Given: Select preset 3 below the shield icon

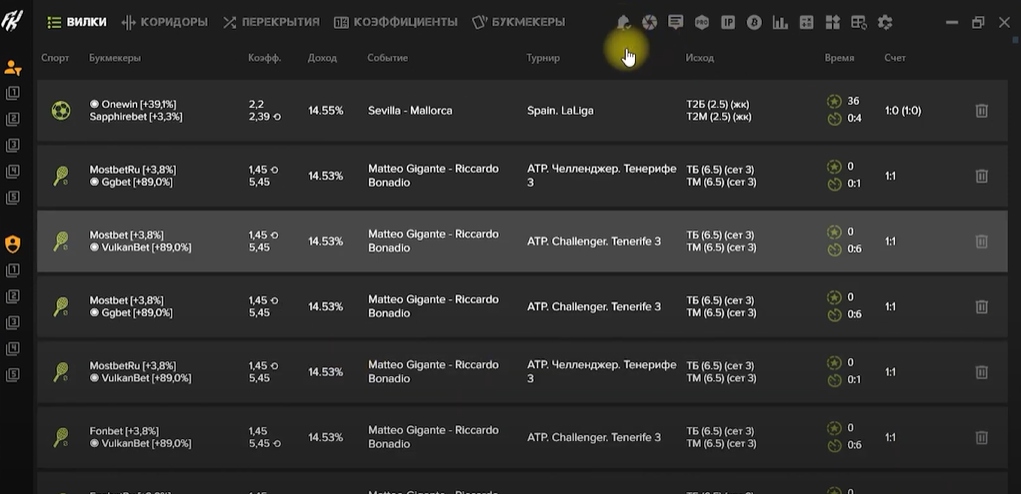Looking at the screenshot, I should pos(12,322).
